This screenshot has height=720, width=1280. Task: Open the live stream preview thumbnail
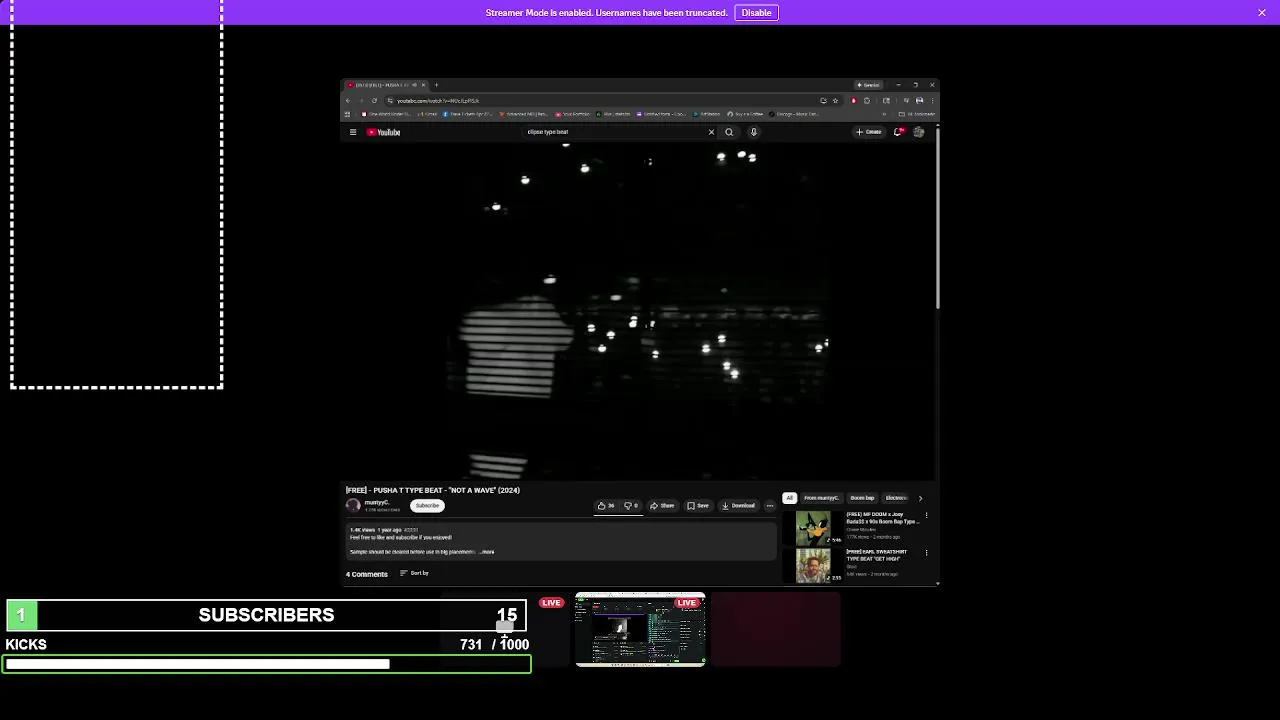pyautogui.click(x=640, y=629)
